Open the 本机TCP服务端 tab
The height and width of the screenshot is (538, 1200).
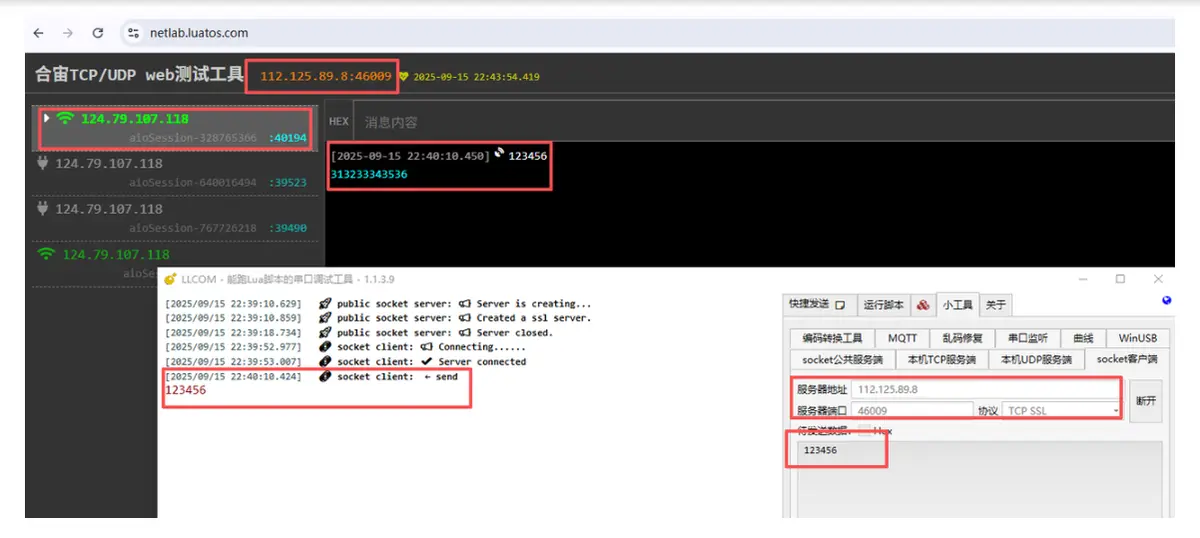point(941,359)
